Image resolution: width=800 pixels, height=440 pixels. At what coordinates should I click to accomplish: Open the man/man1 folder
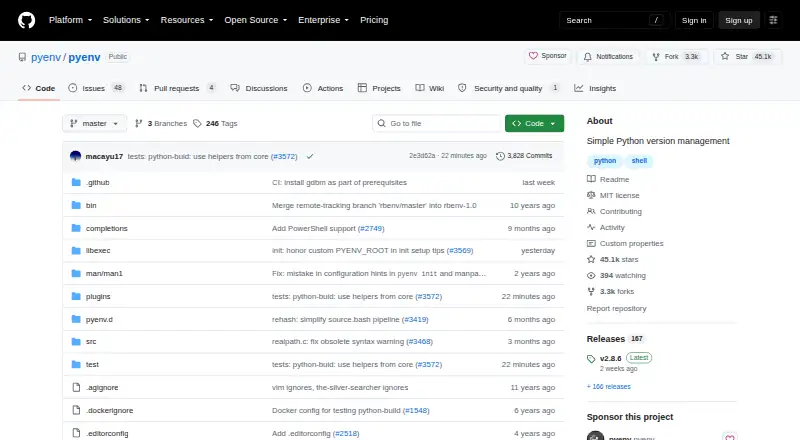tap(104, 274)
